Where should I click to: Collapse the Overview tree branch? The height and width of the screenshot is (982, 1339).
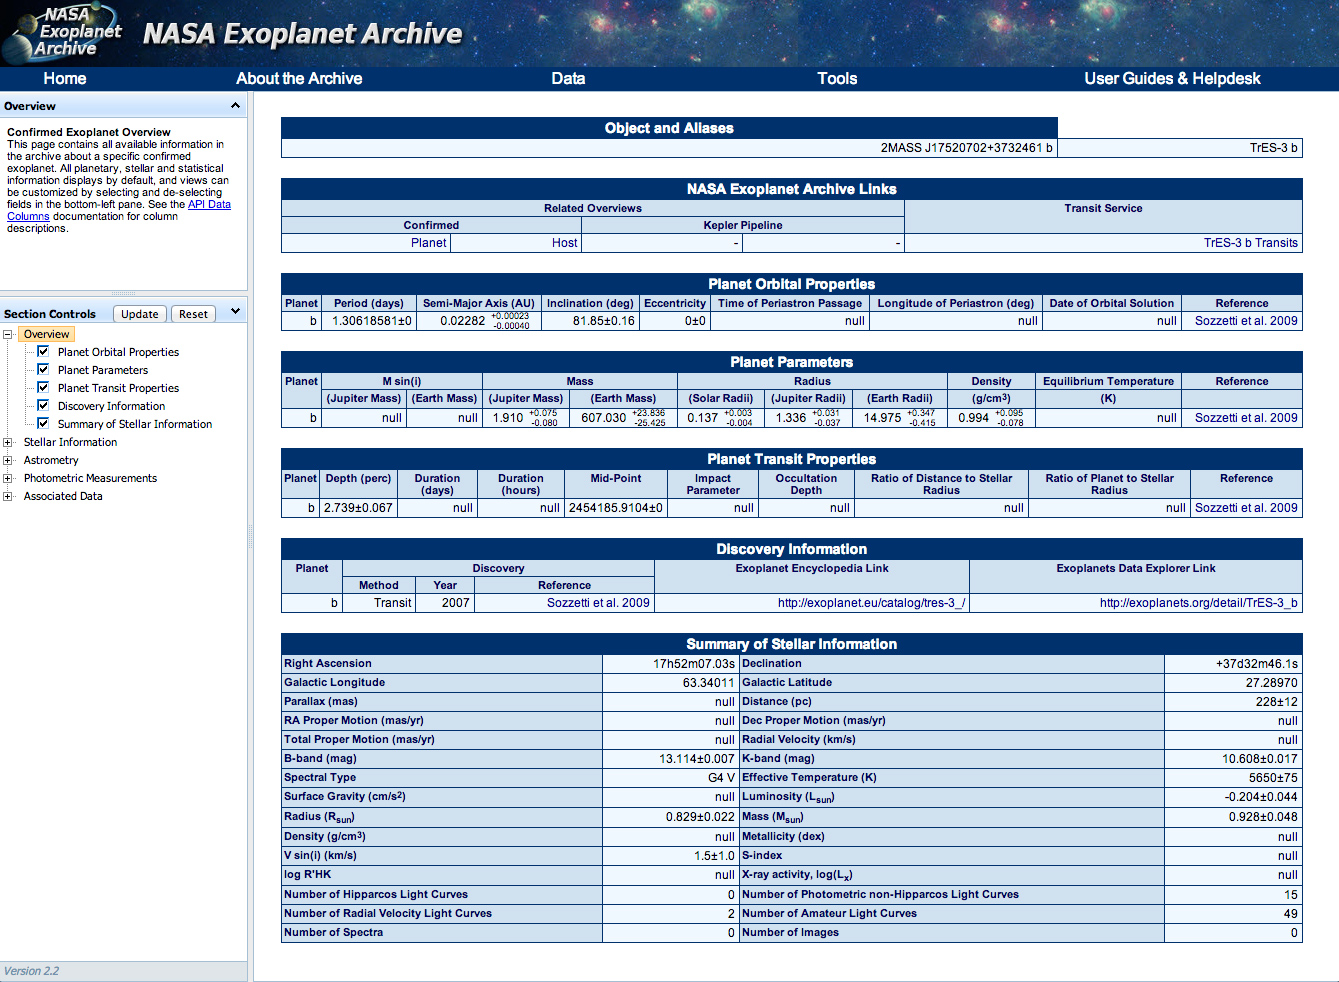coord(7,333)
